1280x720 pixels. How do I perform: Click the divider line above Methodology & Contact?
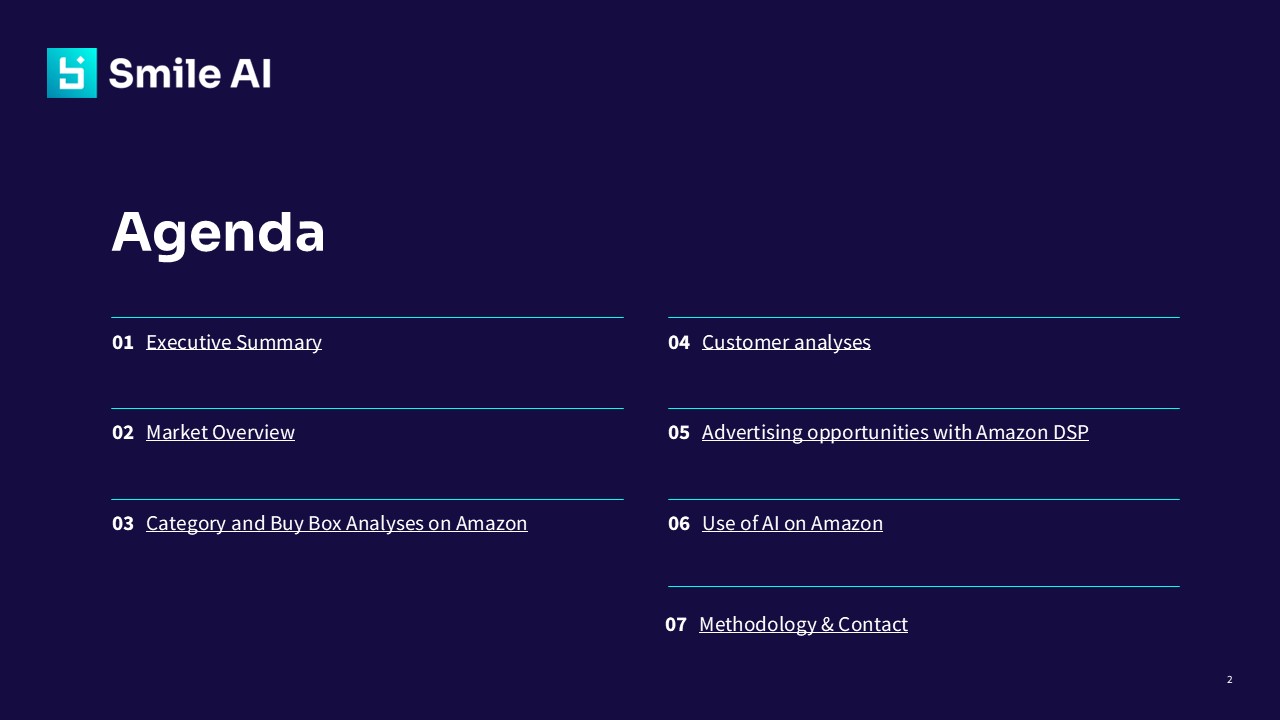coord(924,586)
